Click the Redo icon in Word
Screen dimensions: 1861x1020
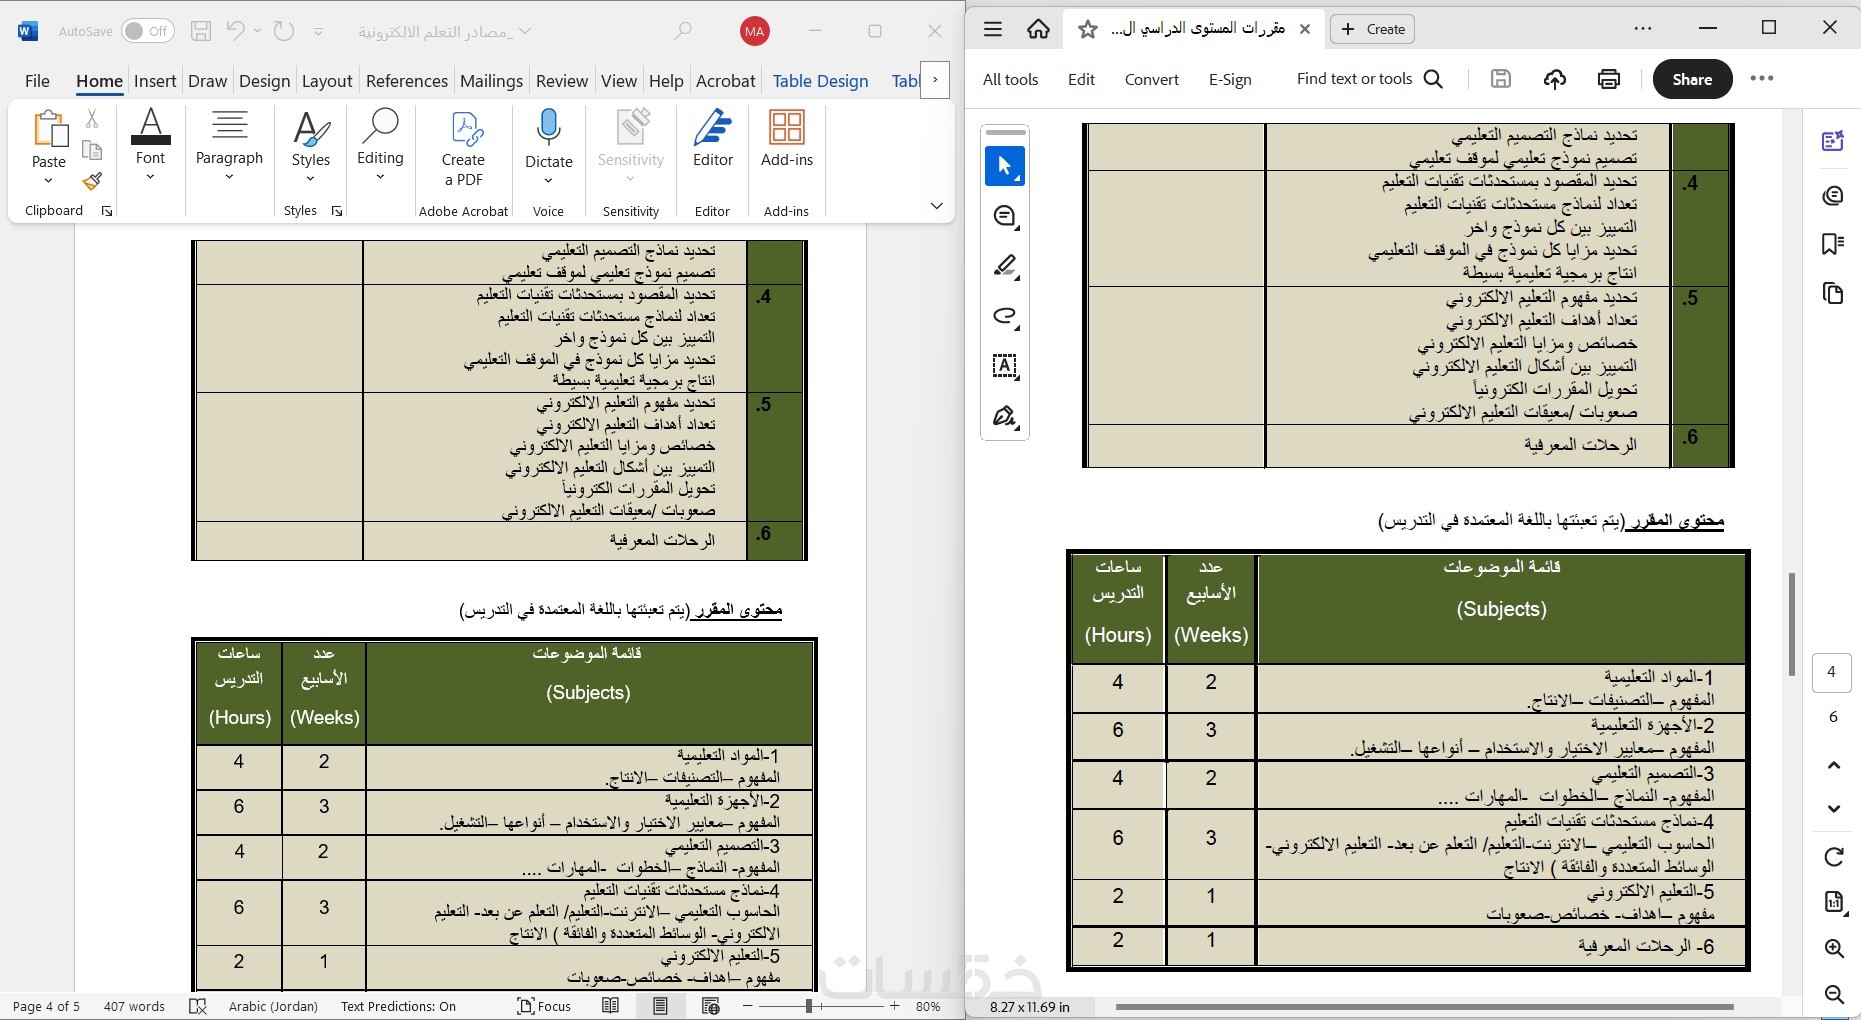pyautogui.click(x=284, y=31)
